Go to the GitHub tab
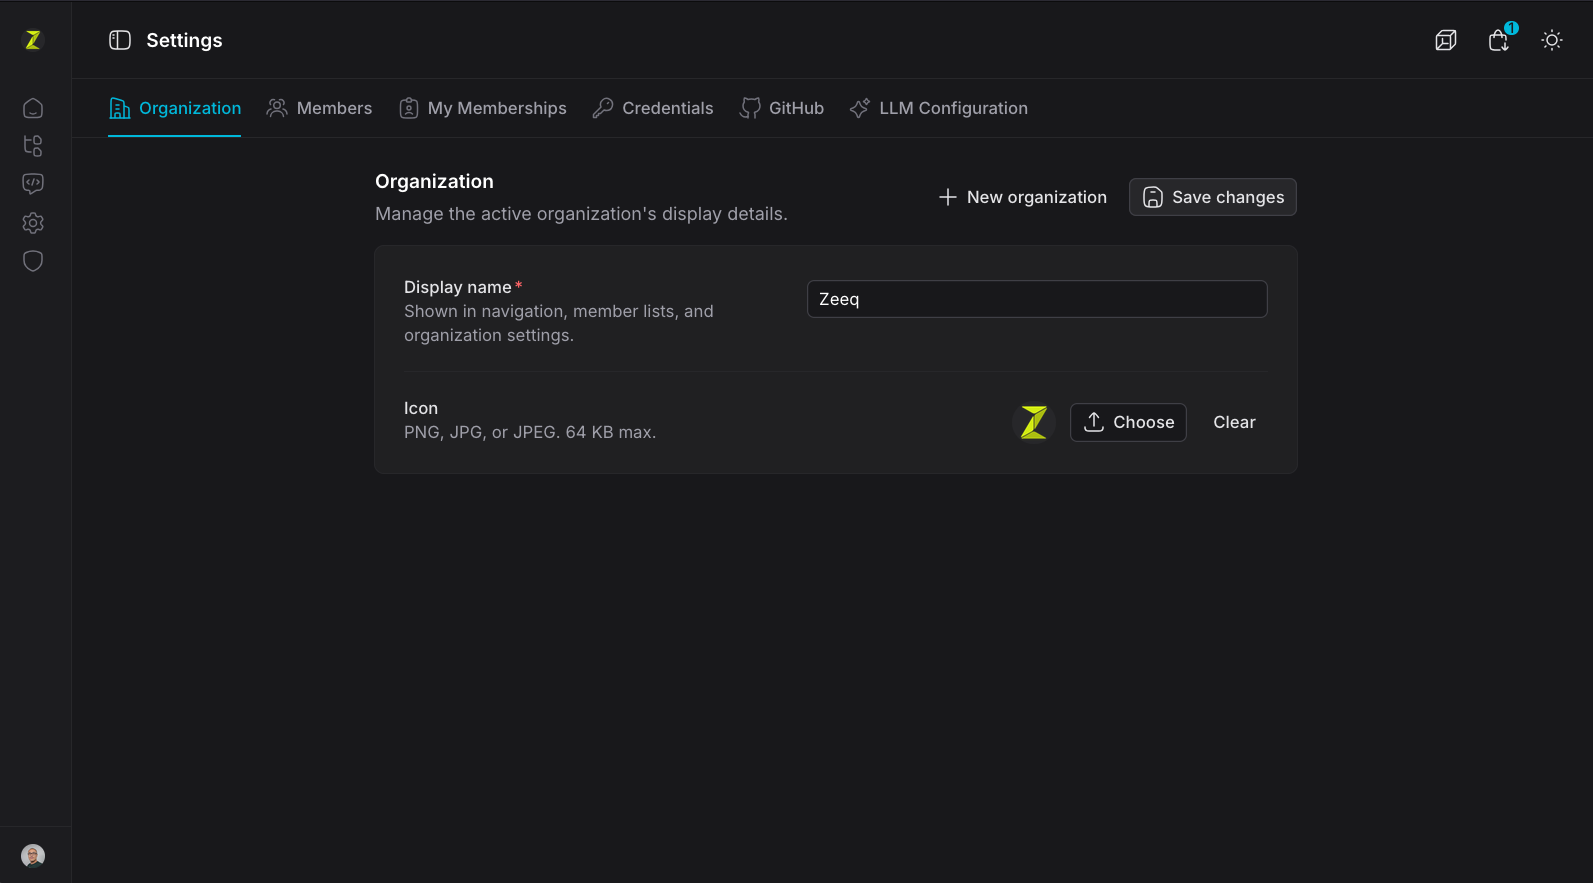This screenshot has height=883, width=1593. point(781,108)
